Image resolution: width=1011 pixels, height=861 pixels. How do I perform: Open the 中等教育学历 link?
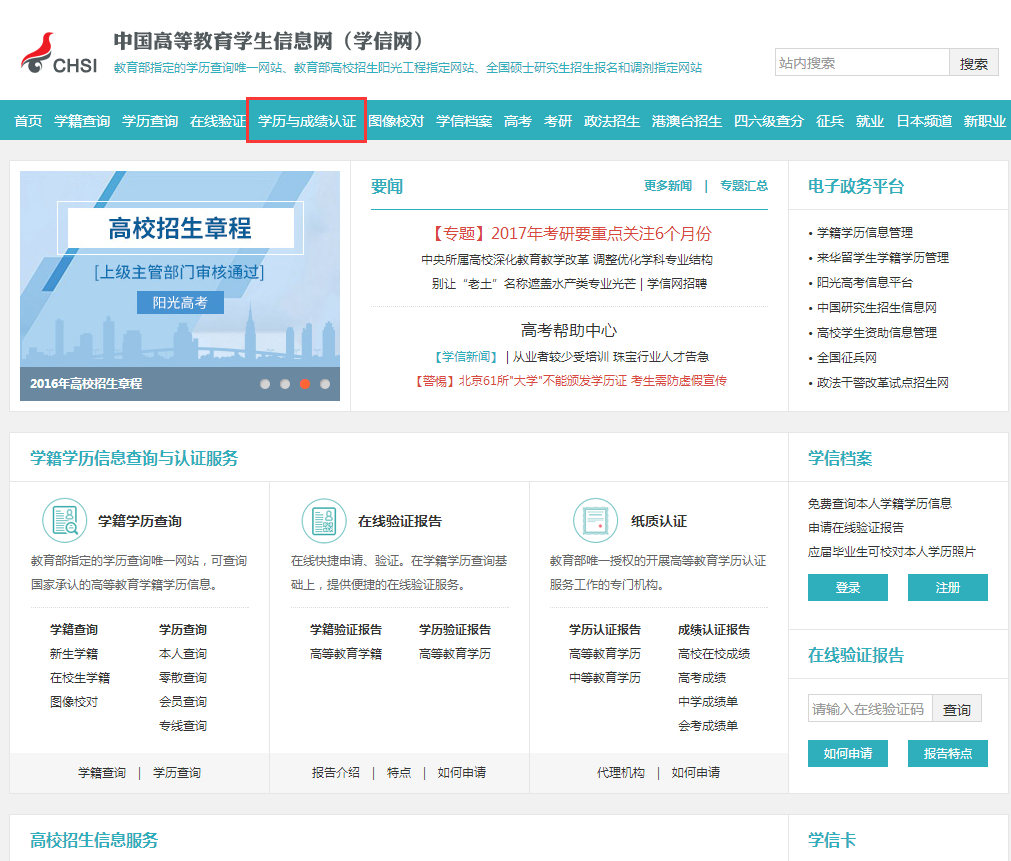[605, 678]
